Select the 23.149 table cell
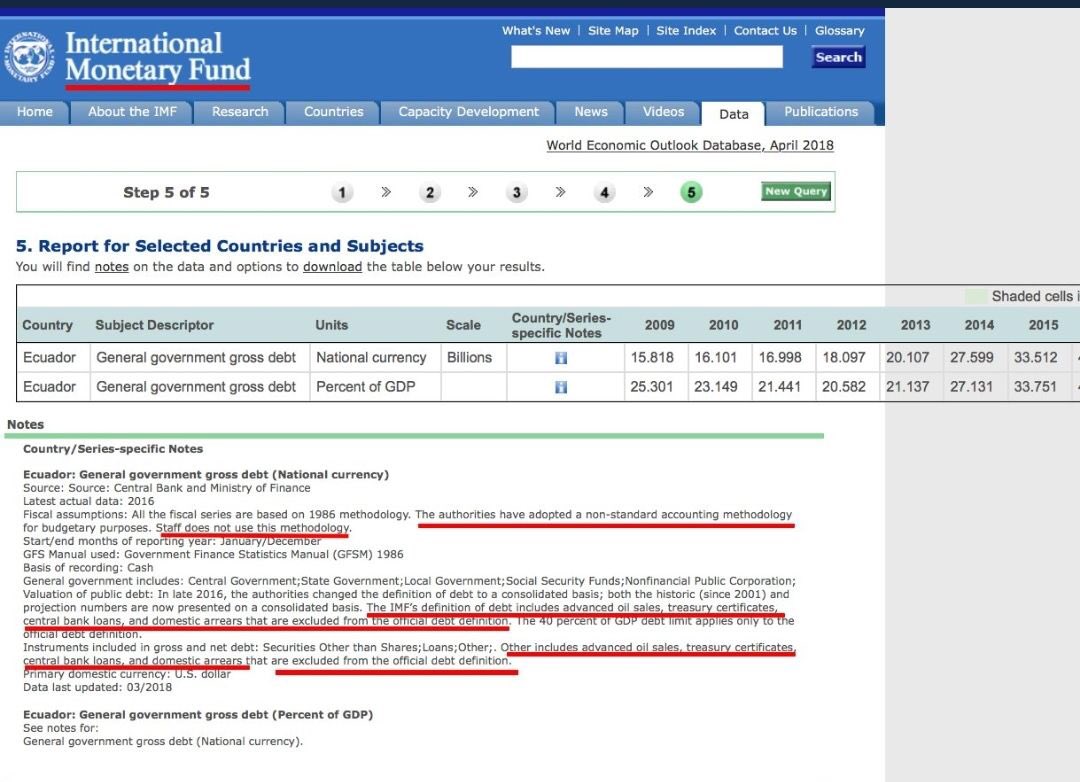Image resolution: width=1080 pixels, height=782 pixels. 716,387
